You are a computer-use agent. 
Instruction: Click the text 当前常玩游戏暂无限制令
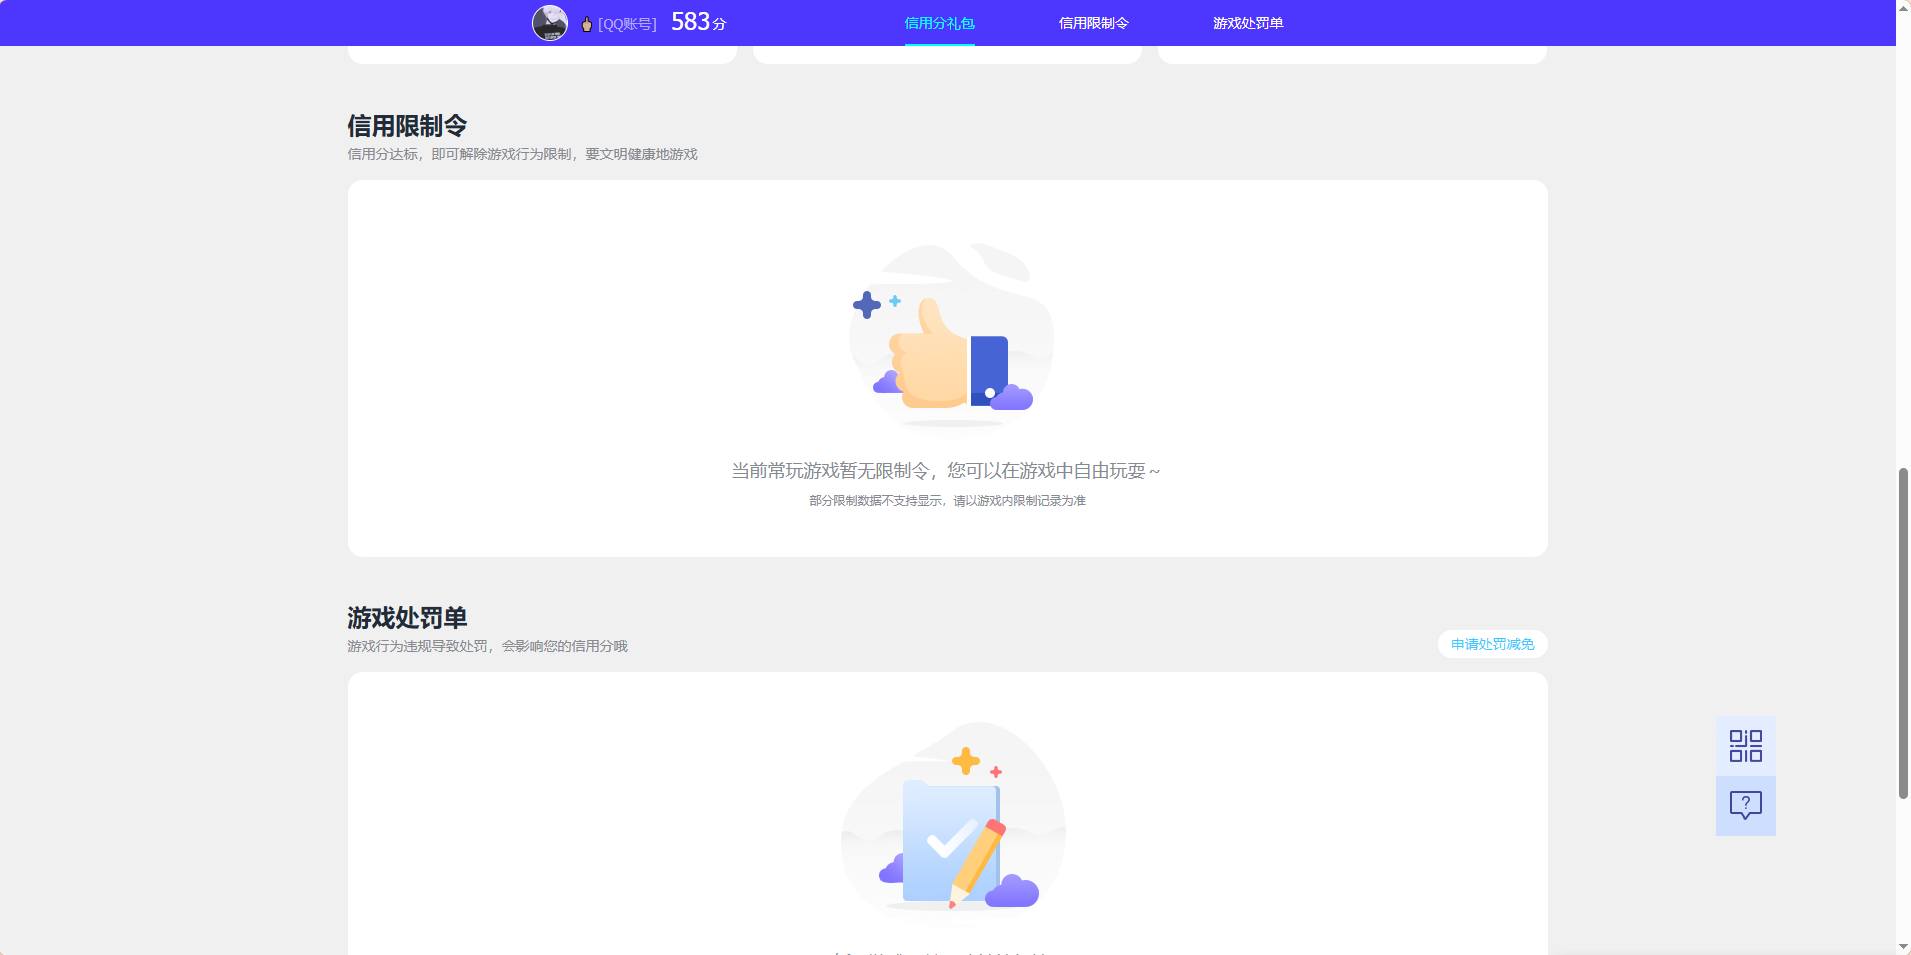pyautogui.click(x=830, y=471)
